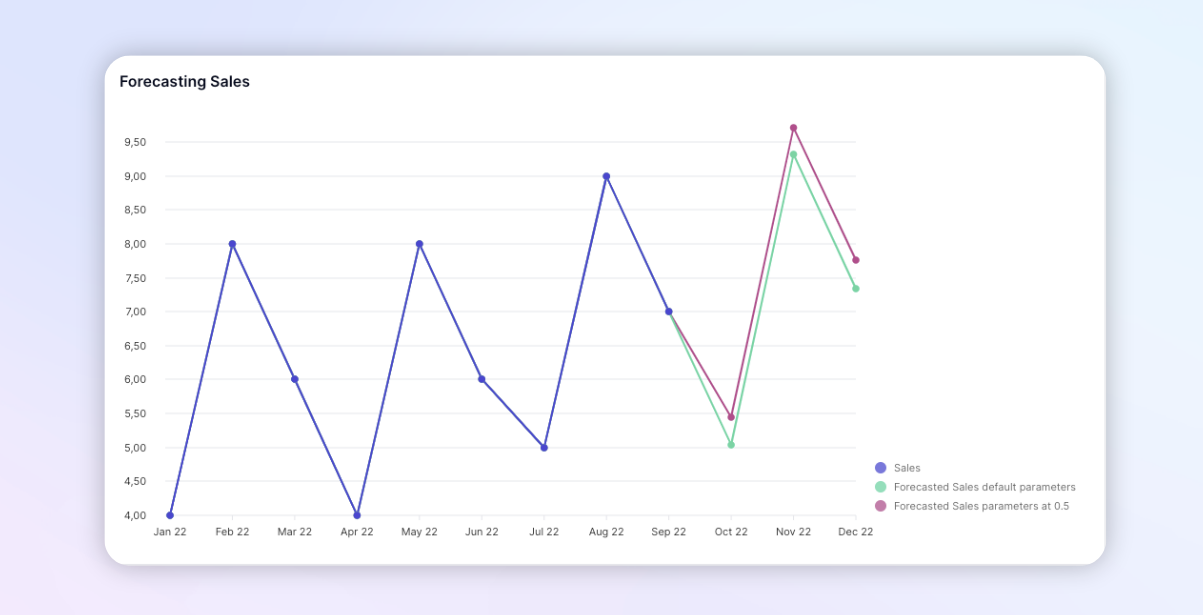Screen dimensions: 1203x615
Task: Click the 'Oct 22' x-axis label
Action: pos(731,532)
